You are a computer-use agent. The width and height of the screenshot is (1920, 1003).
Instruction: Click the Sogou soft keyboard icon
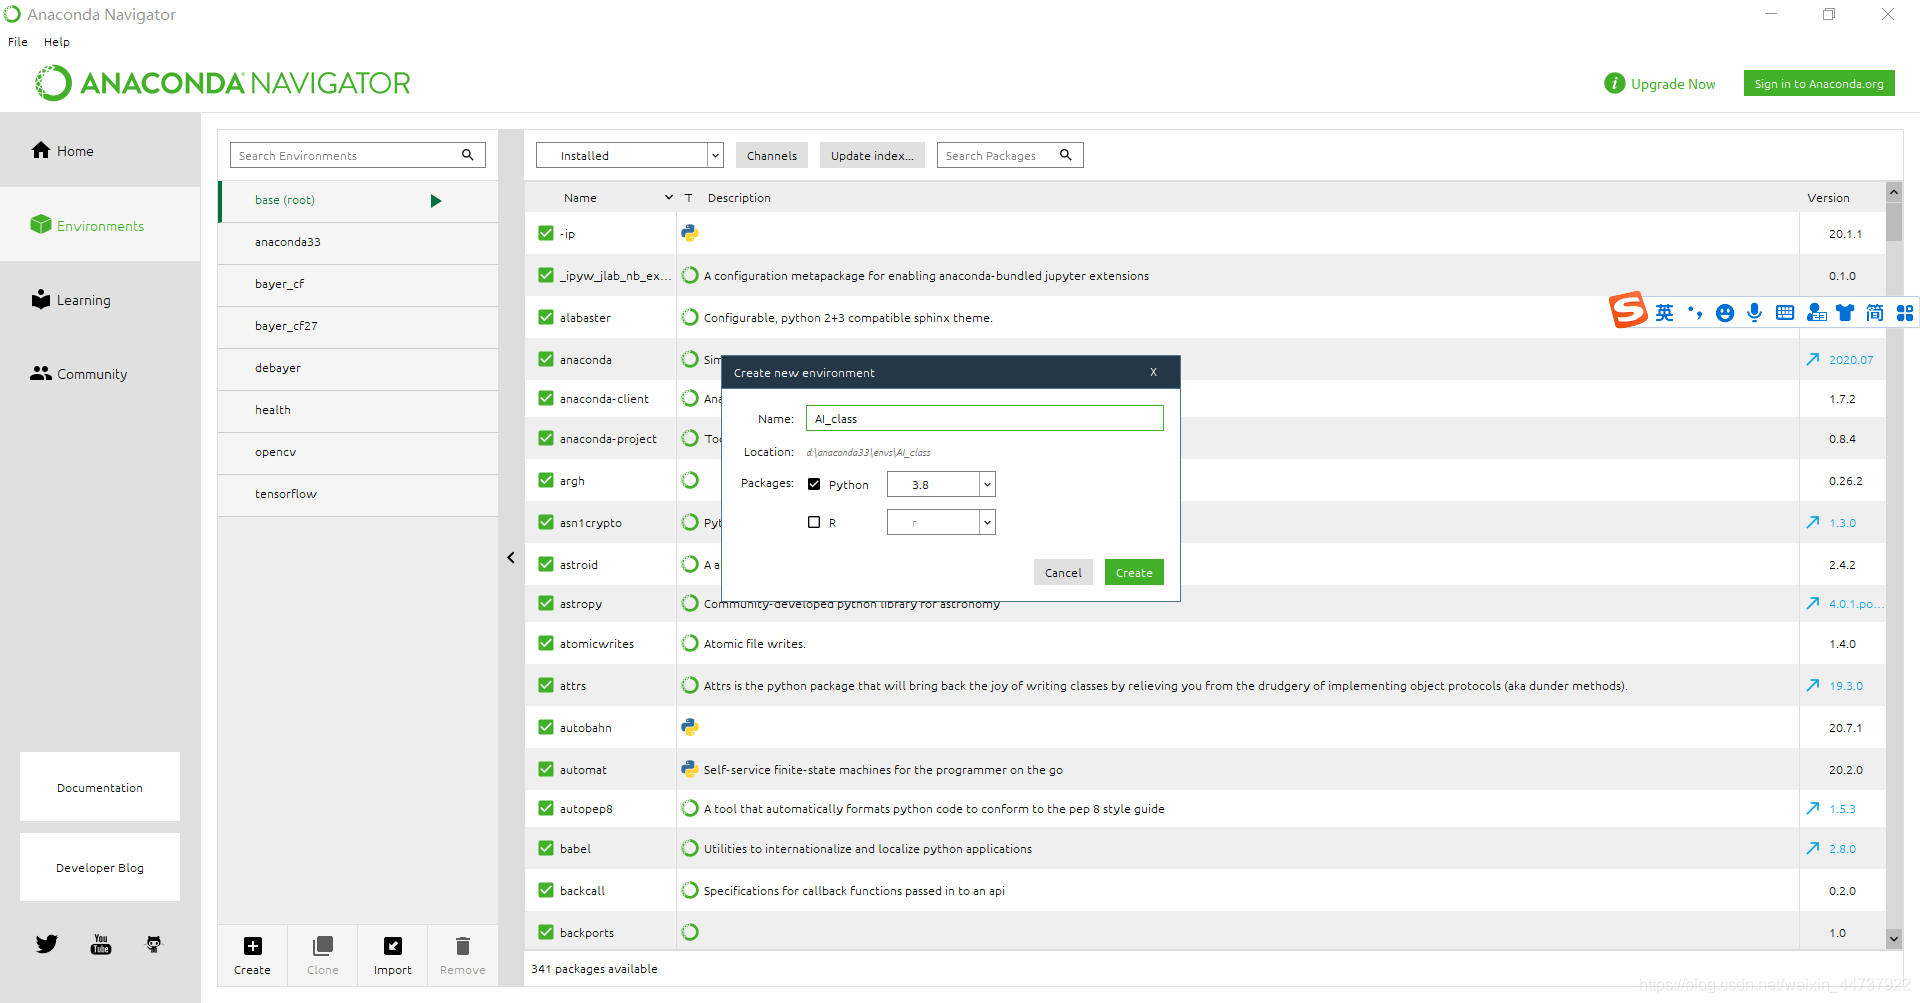(1785, 313)
